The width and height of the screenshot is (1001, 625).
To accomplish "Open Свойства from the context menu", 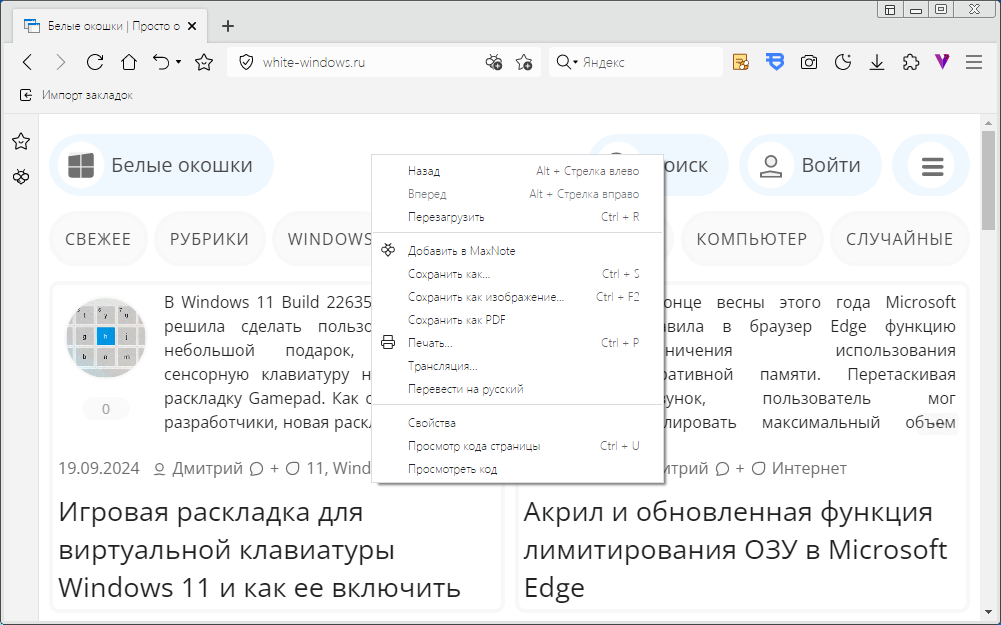I will [518, 423].
